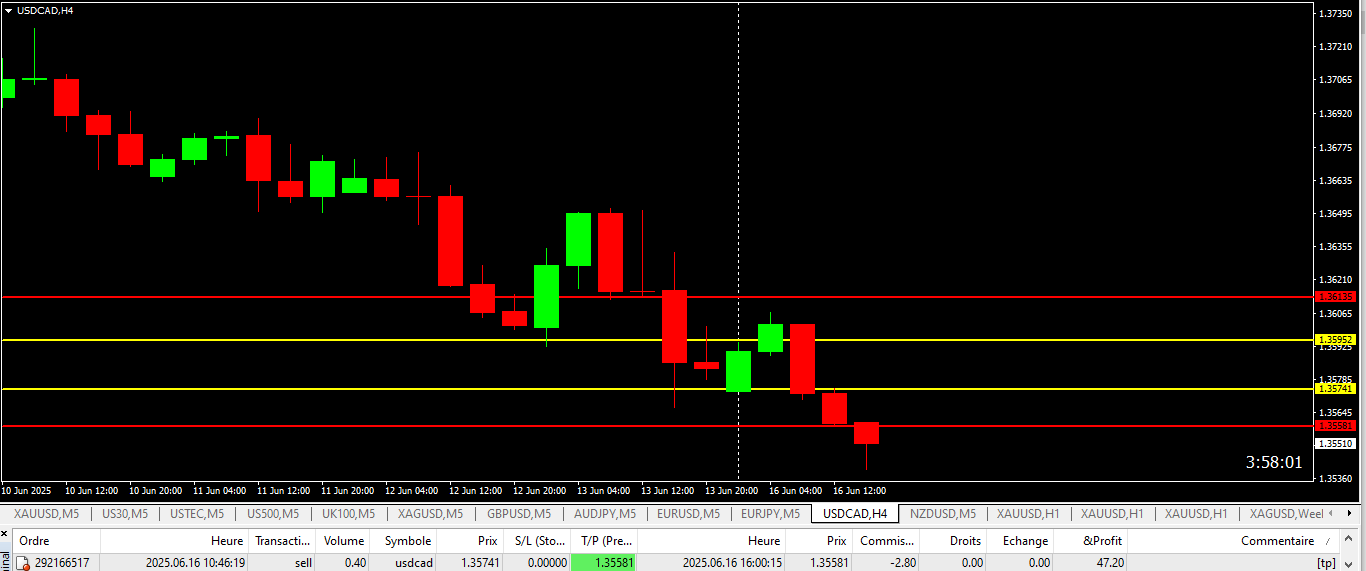Open the partially visible XAGUSD,Weekly chart tab
The height and width of the screenshot is (571, 1366).
click(x=1286, y=514)
